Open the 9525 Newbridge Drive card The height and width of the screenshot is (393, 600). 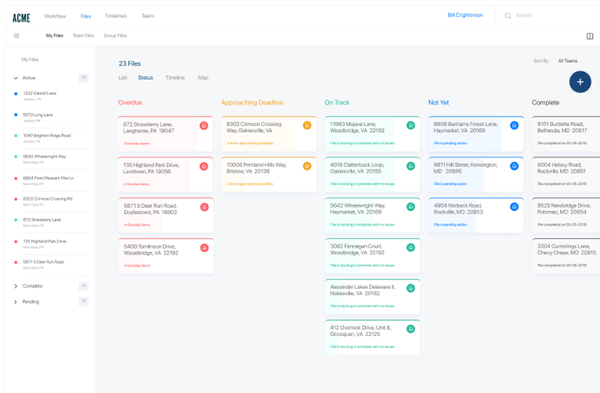point(566,215)
